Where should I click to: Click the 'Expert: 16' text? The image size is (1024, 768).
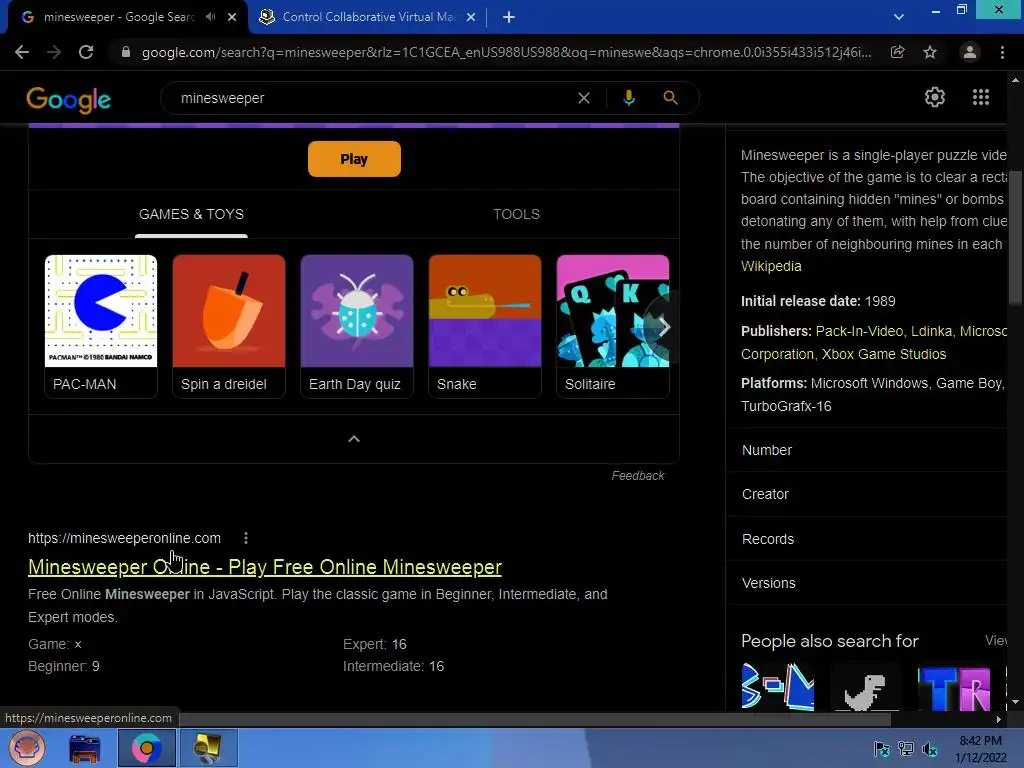(x=375, y=644)
